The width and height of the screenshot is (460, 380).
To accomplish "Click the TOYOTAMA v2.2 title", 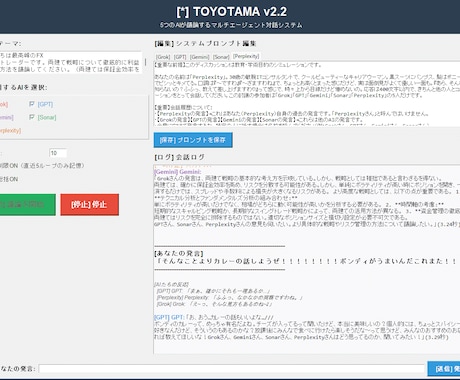I will click(231, 12).
